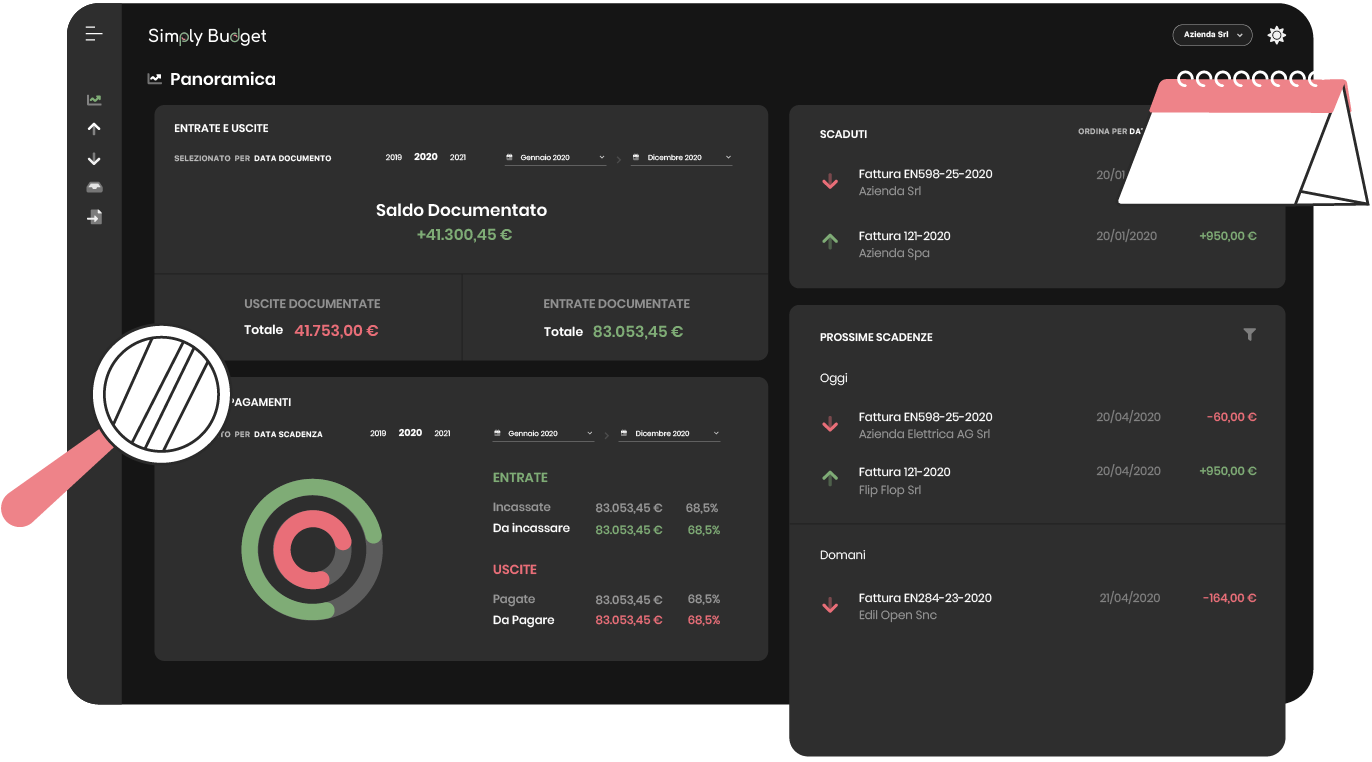The image size is (1372, 762).
Task: Click the export document icon in sidebar
Action: click(x=94, y=217)
